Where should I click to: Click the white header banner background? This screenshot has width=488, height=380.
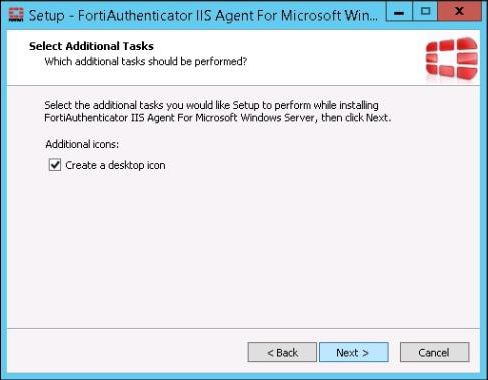pos(300,58)
